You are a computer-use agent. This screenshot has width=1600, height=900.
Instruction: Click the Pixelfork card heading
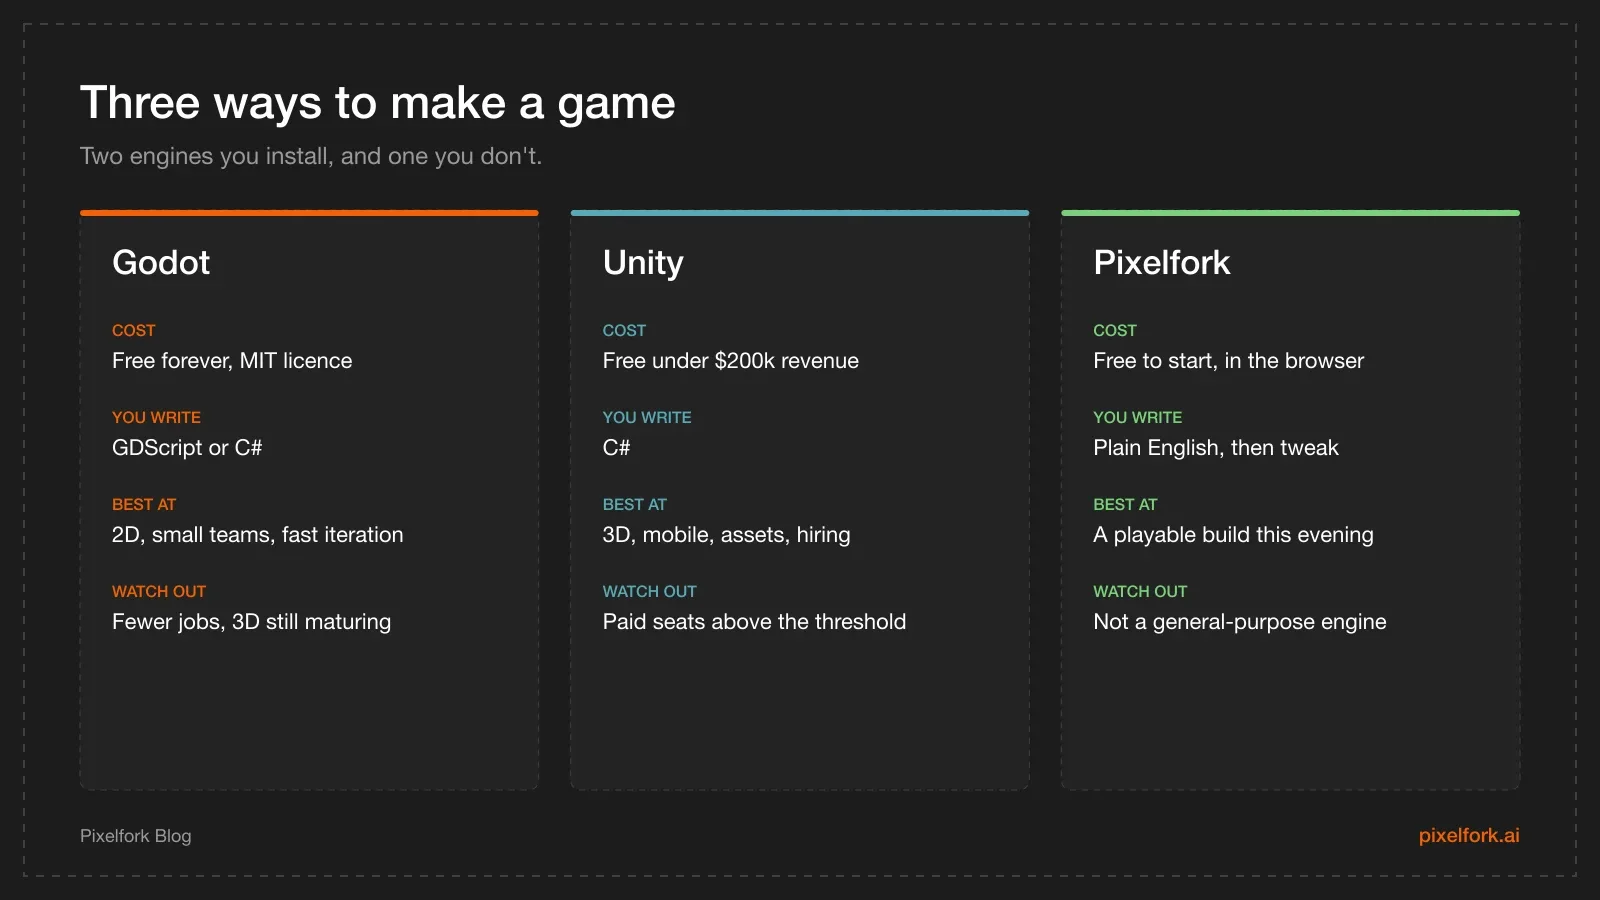pyautogui.click(x=1162, y=262)
